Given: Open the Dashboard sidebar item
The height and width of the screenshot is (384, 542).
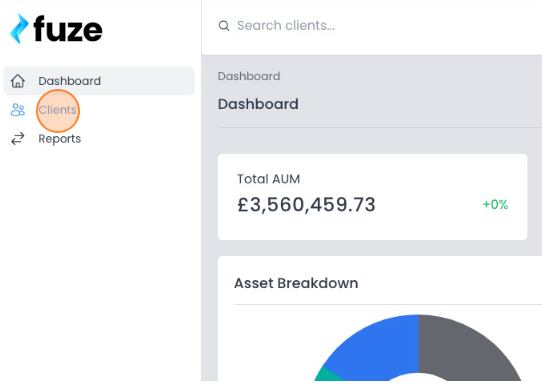Looking at the screenshot, I should [99, 81].
